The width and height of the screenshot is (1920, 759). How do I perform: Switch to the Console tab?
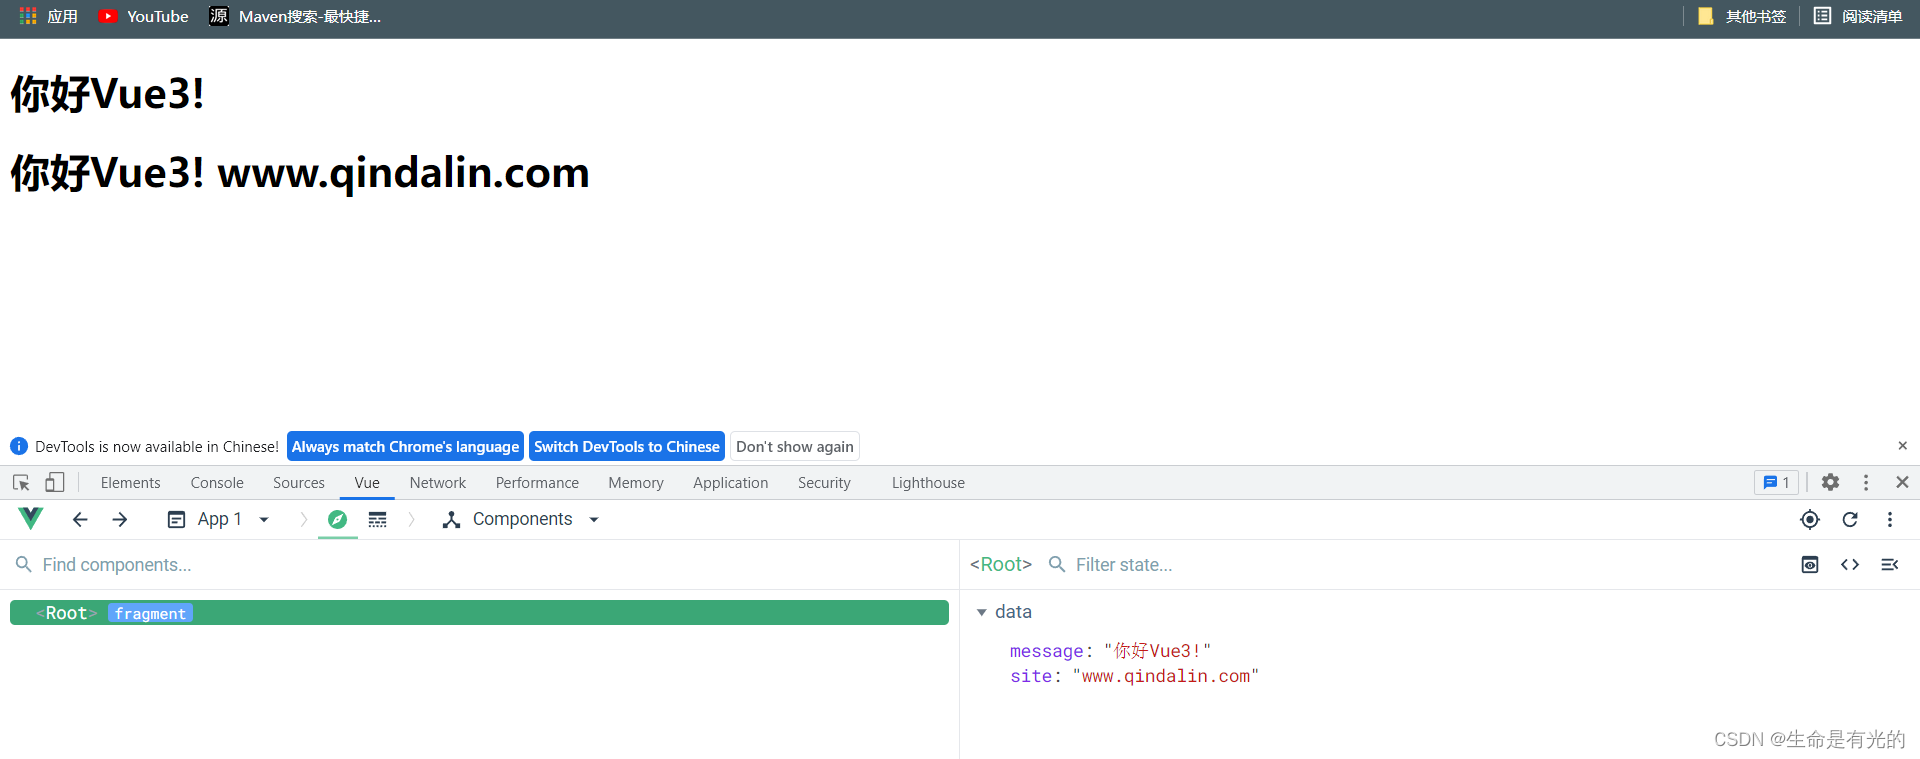pos(217,482)
